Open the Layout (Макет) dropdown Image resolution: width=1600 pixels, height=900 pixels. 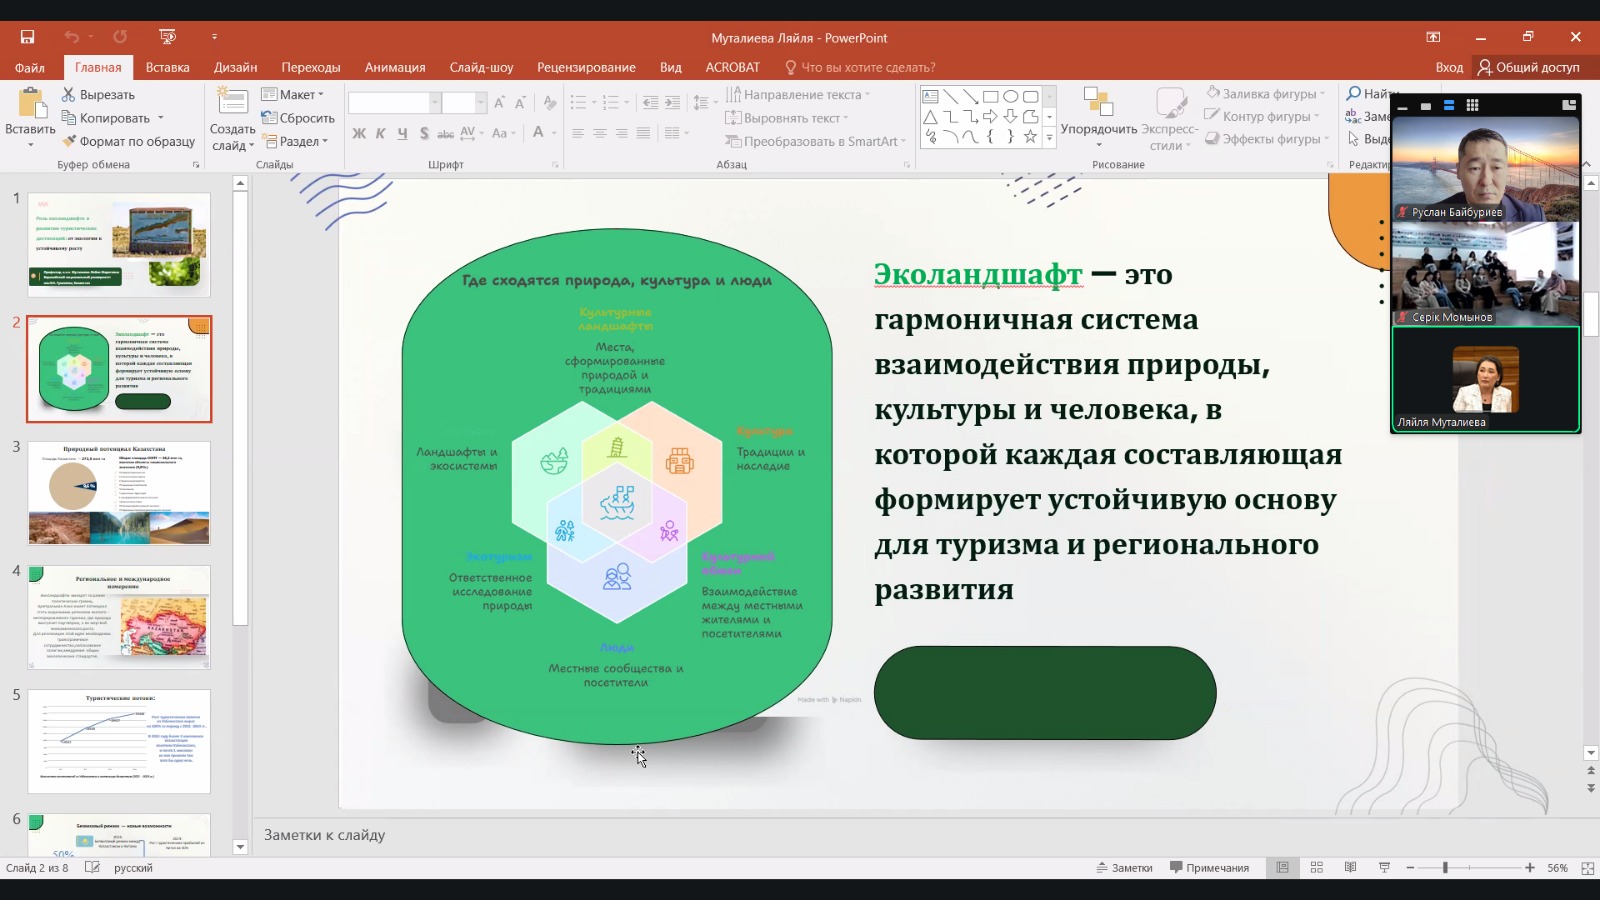pyautogui.click(x=293, y=94)
